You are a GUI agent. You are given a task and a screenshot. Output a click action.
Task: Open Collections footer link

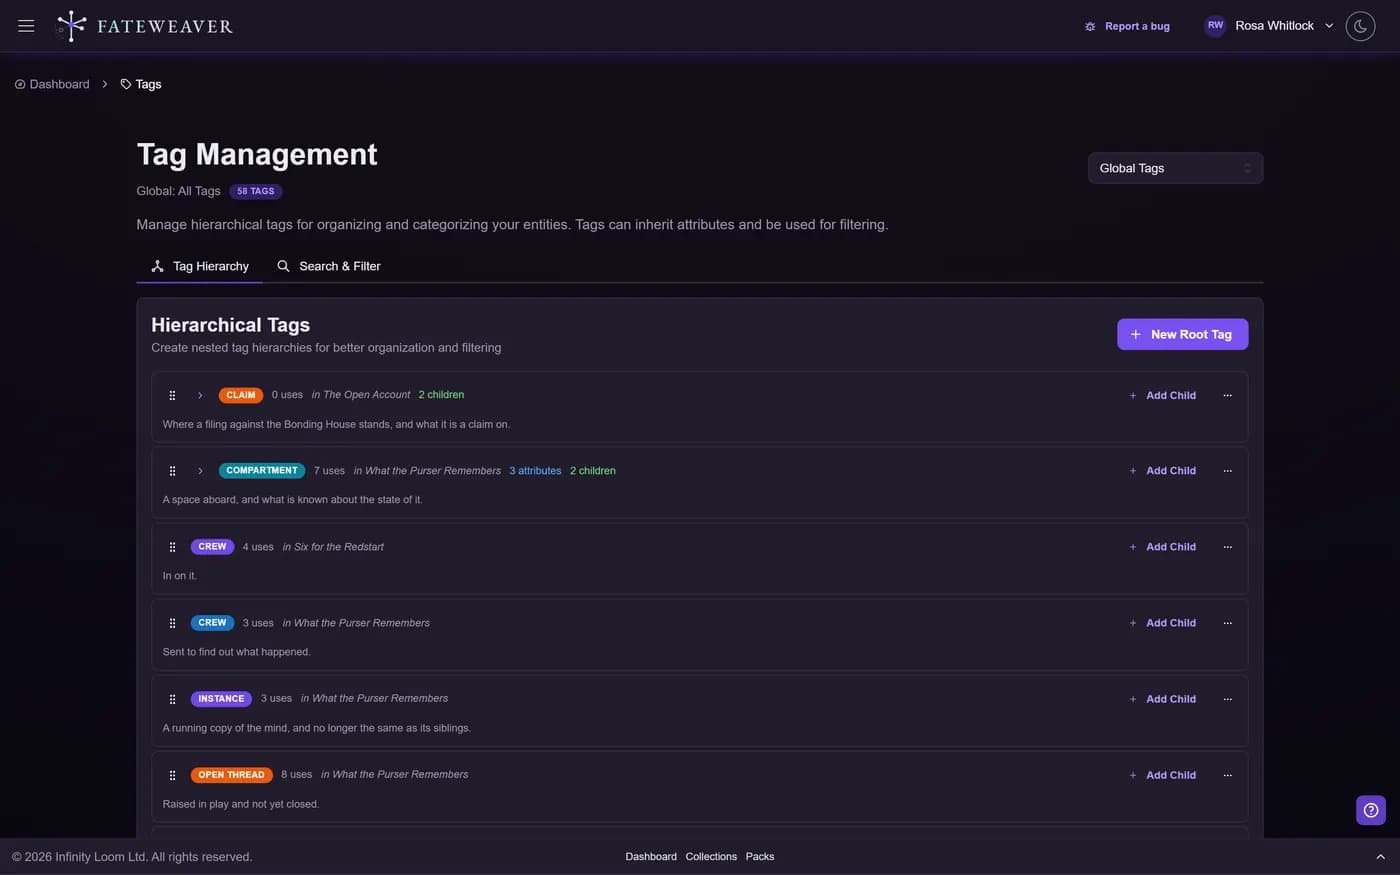(x=711, y=857)
